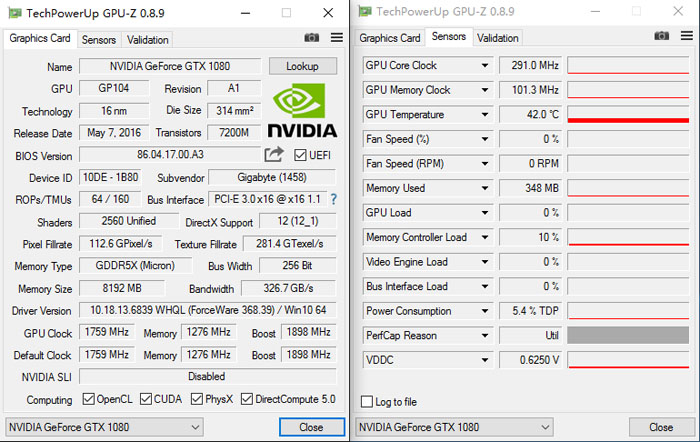
Task: Toggle the PhysX checkbox
Action: point(197,399)
